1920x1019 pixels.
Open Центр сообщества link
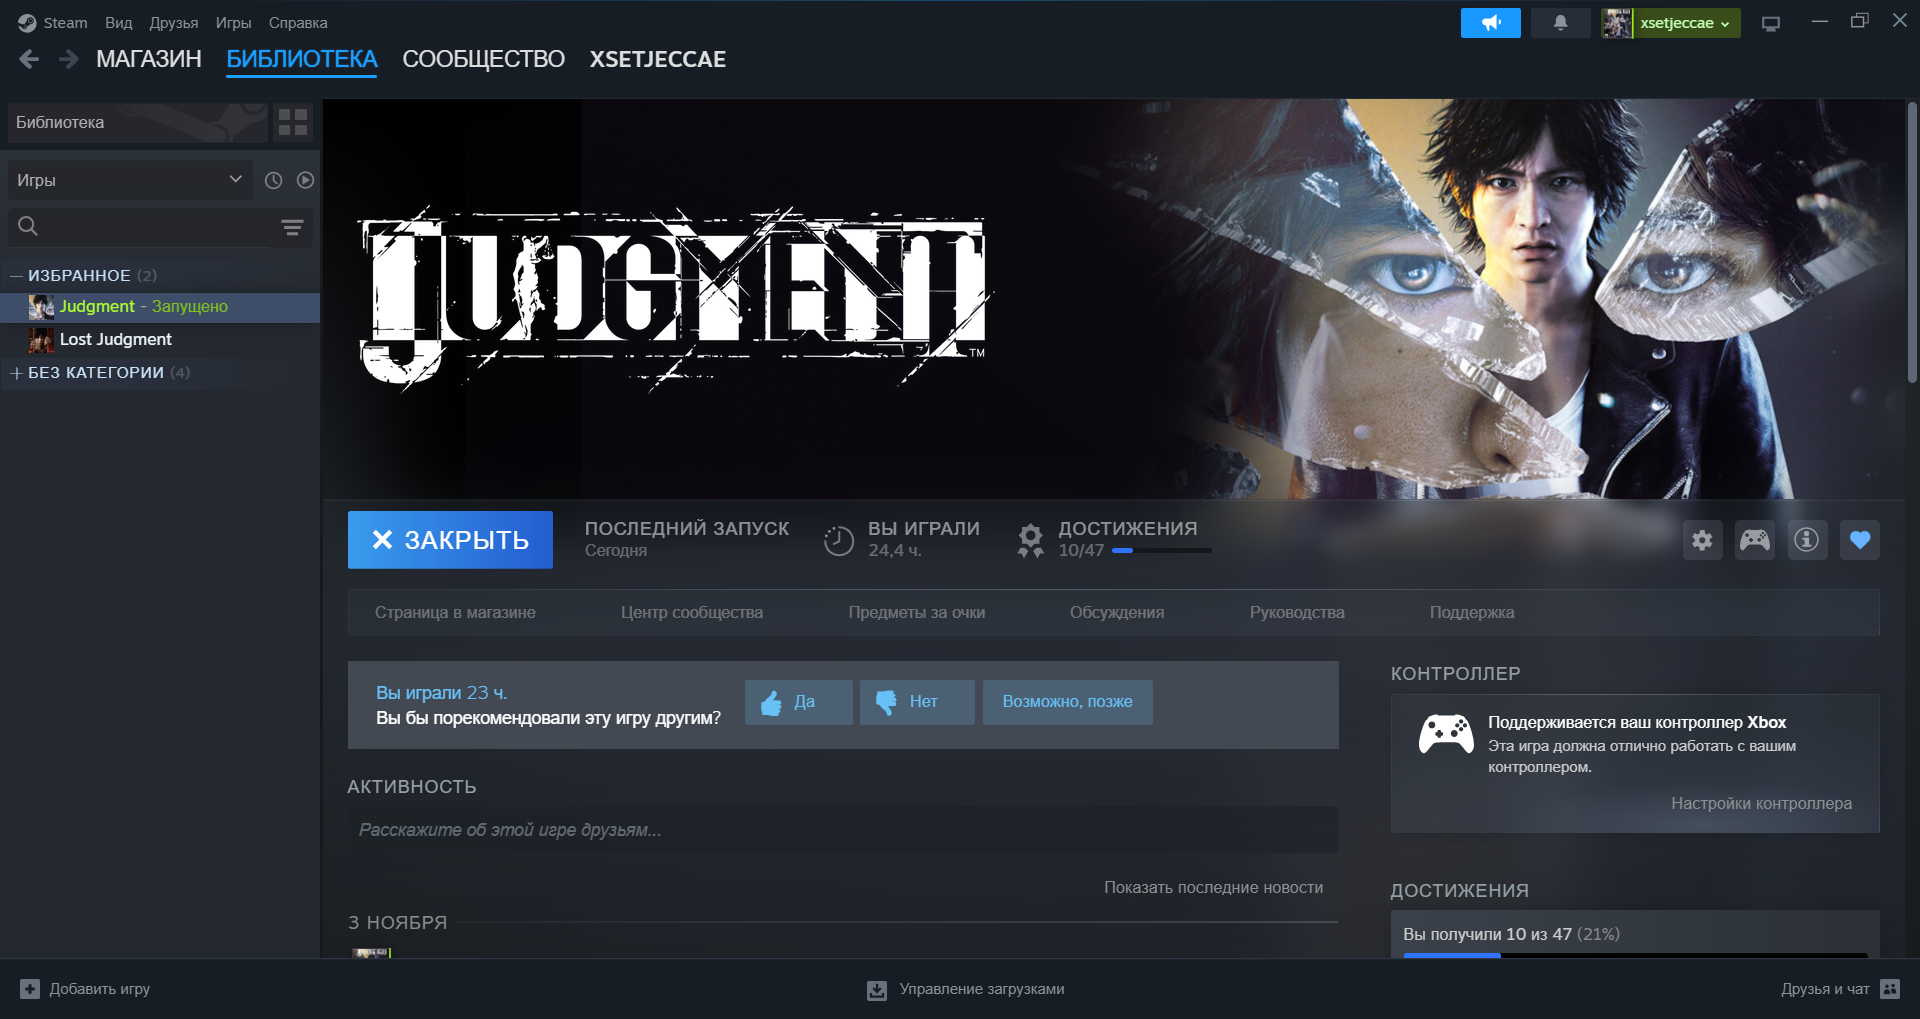(x=692, y=613)
